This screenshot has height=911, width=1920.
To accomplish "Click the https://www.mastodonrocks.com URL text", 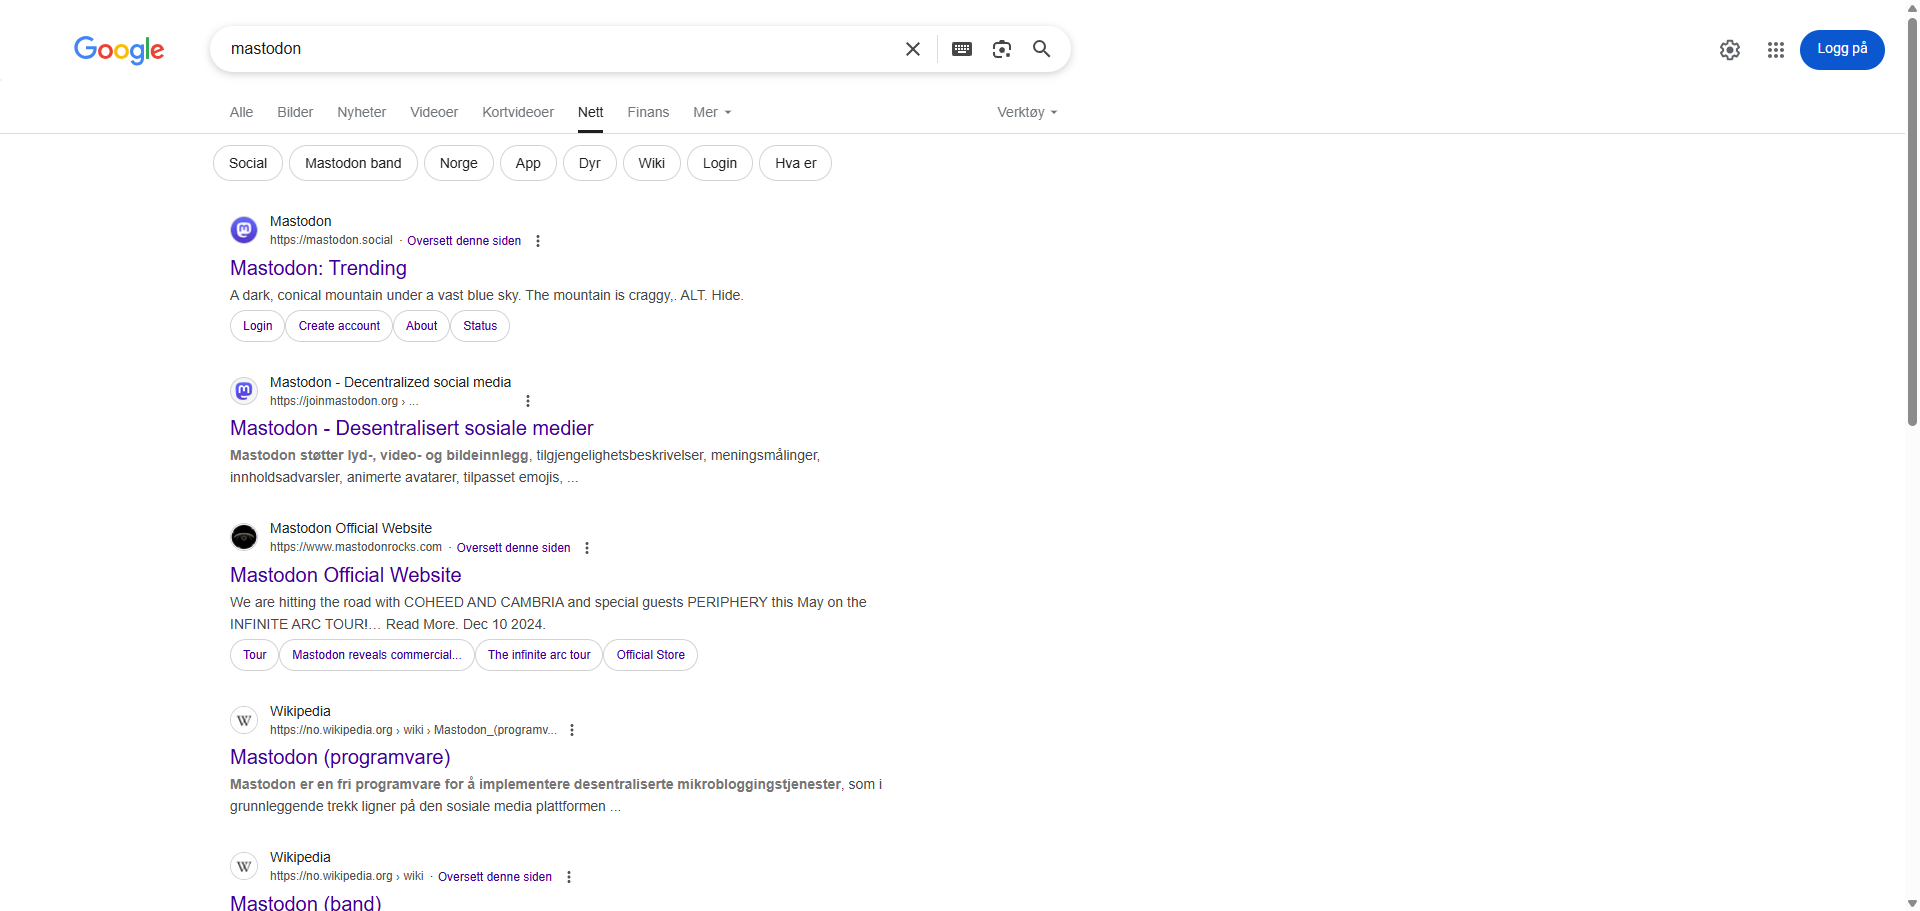I will [x=356, y=547].
